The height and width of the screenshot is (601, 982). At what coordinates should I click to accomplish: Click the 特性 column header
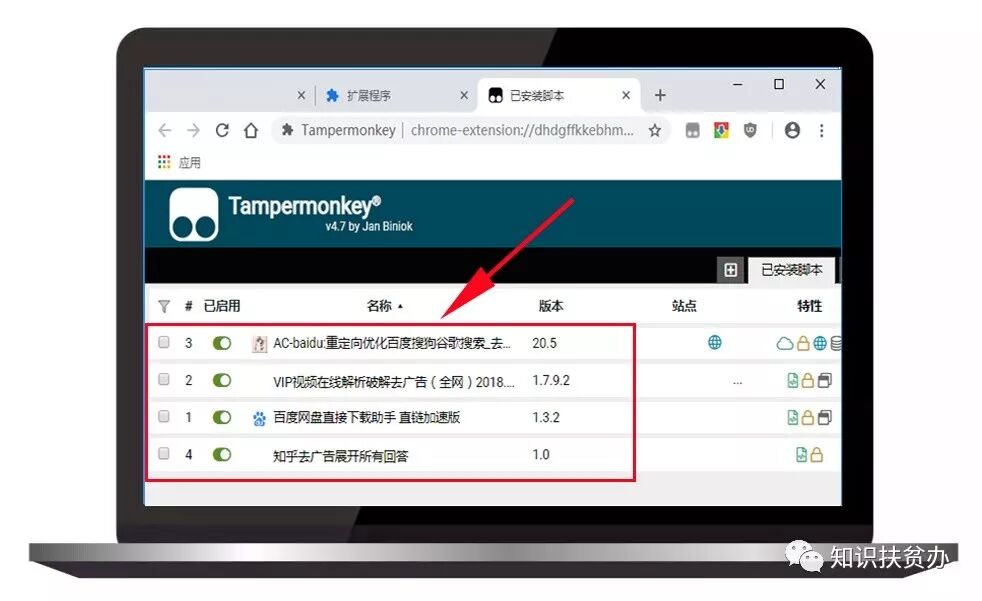click(809, 306)
